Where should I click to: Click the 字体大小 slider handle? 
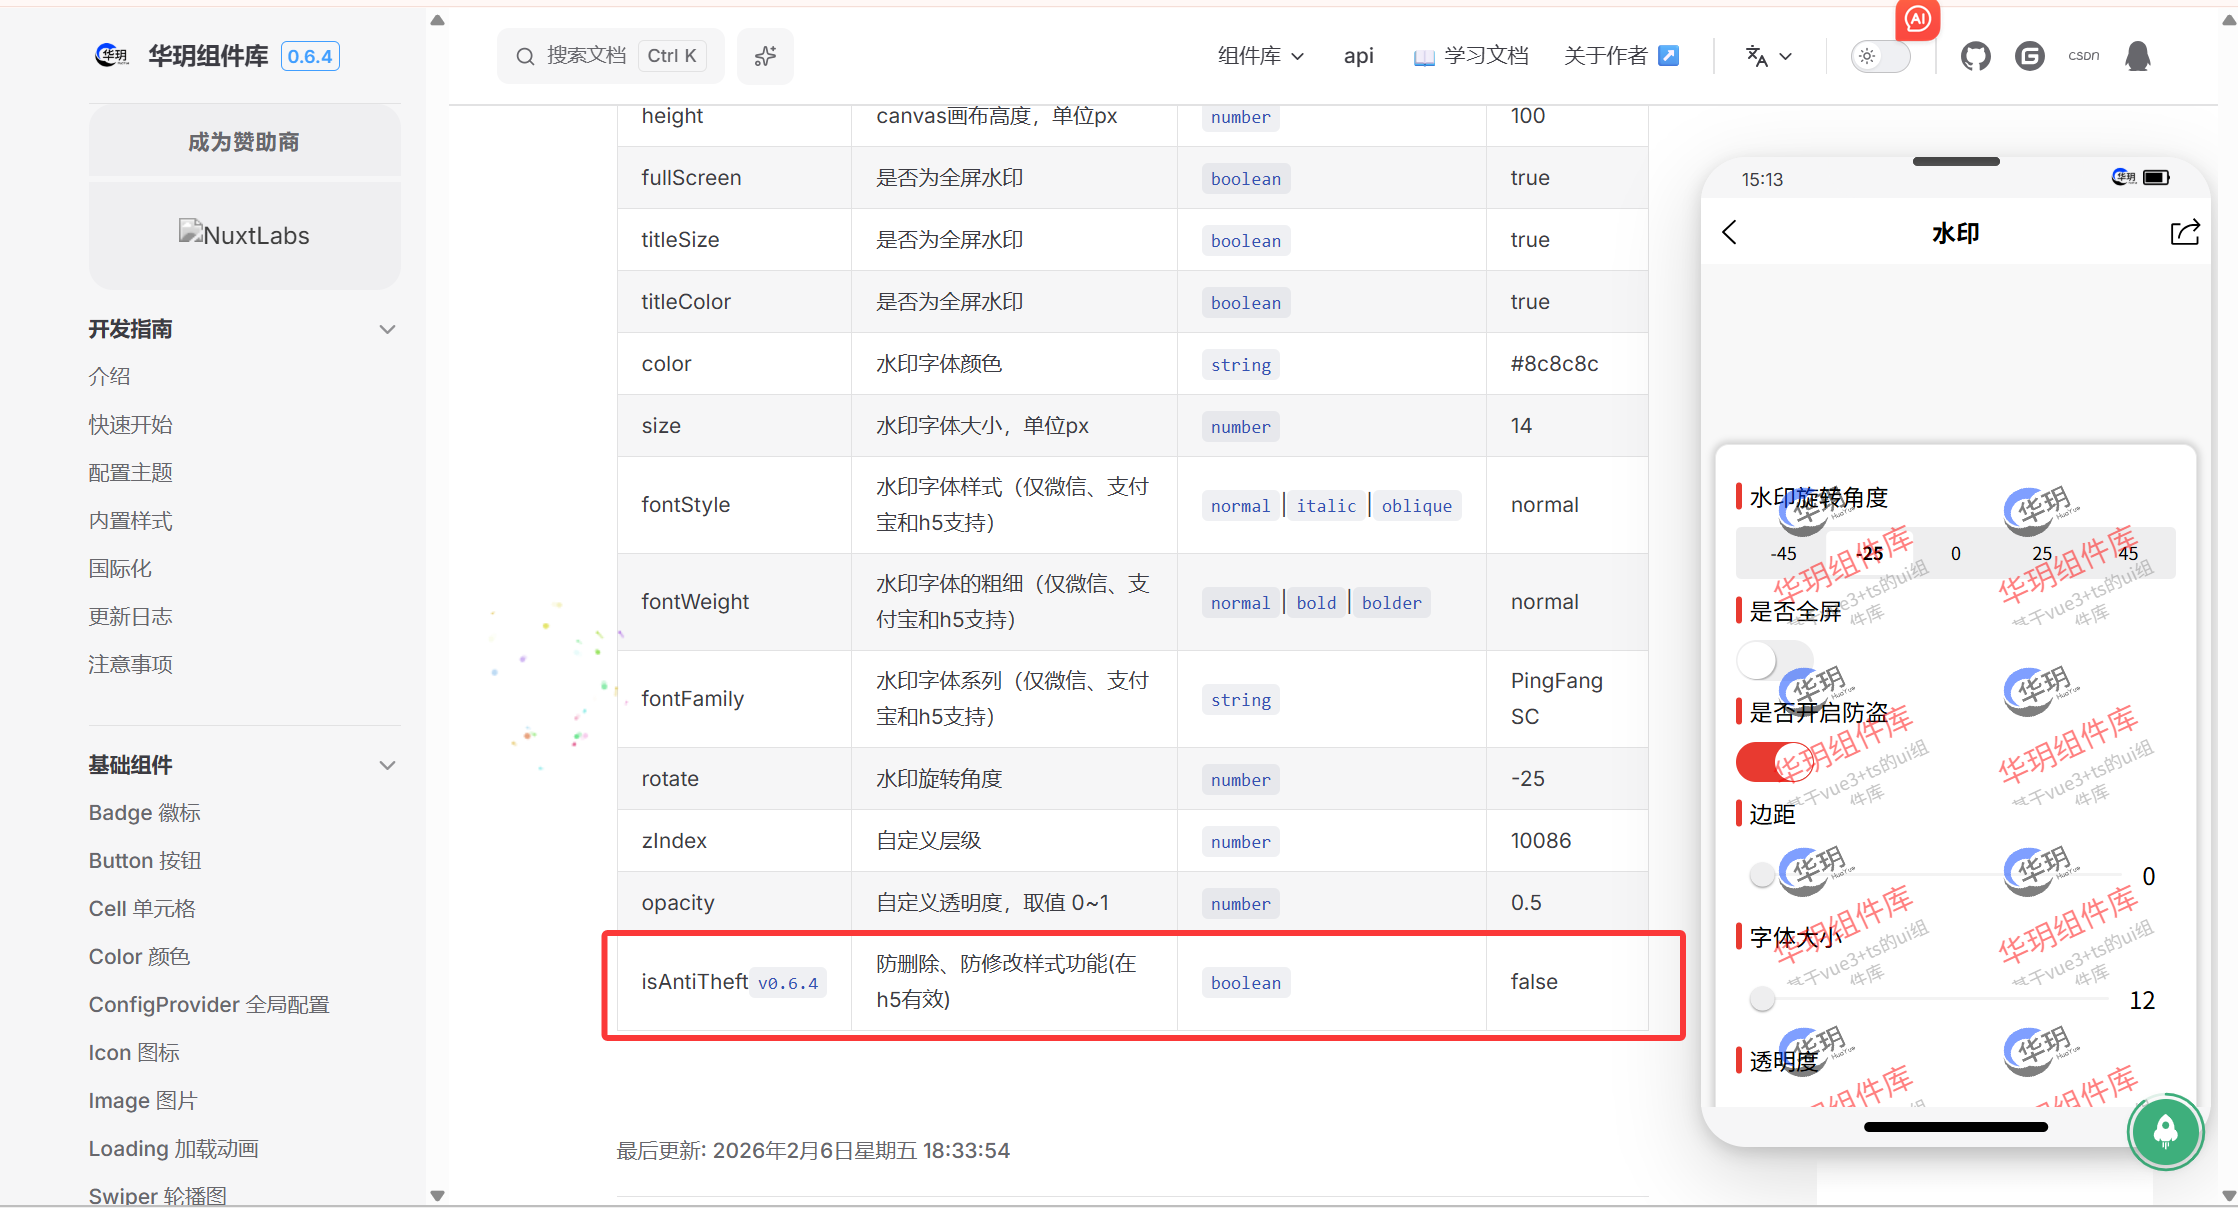[1762, 998]
